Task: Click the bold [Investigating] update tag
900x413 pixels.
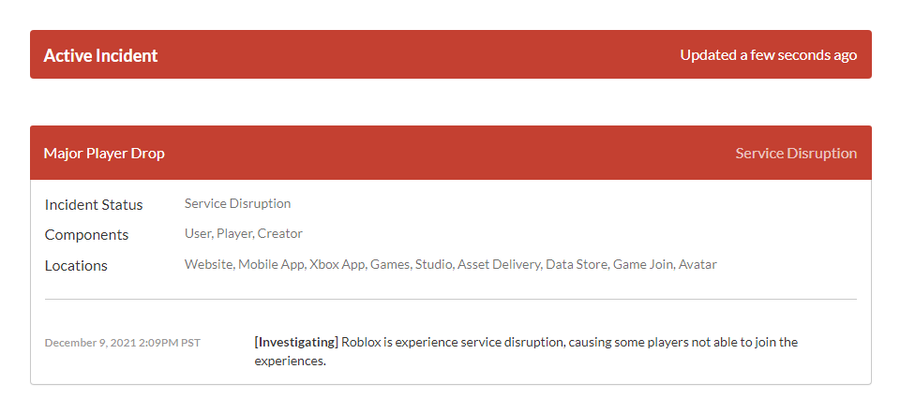Action: click(296, 342)
